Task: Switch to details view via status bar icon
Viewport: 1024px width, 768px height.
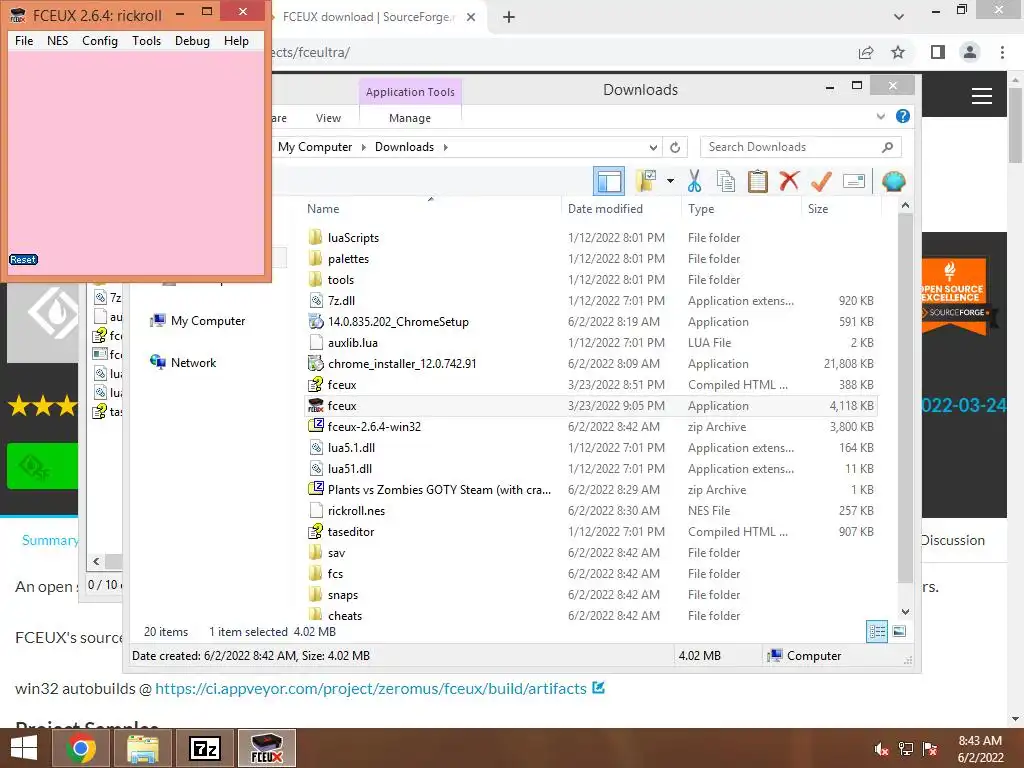Action: coord(877,632)
